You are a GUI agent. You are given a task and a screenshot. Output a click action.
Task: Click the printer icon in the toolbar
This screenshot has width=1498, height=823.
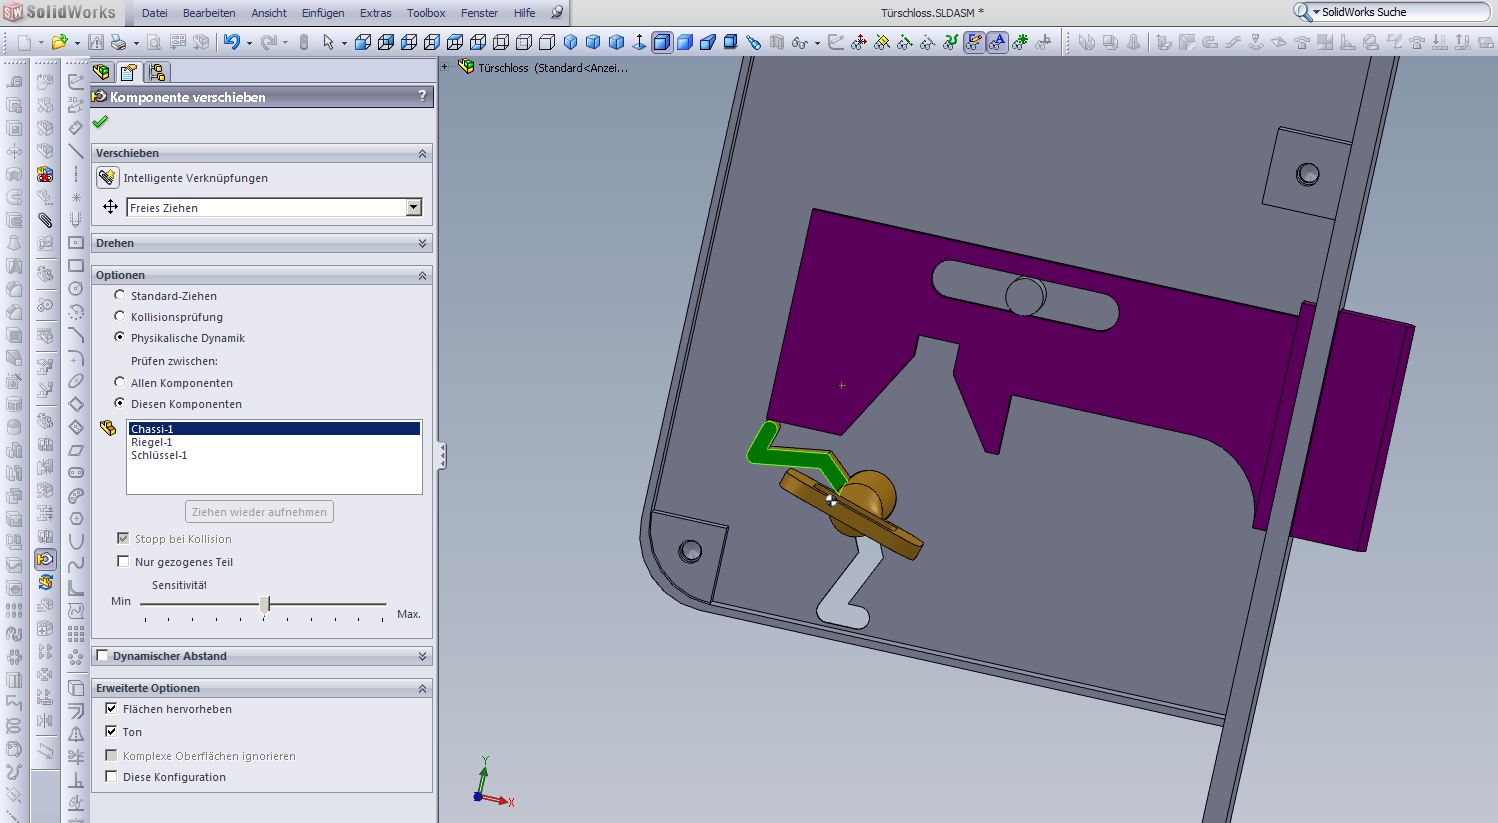coord(118,42)
